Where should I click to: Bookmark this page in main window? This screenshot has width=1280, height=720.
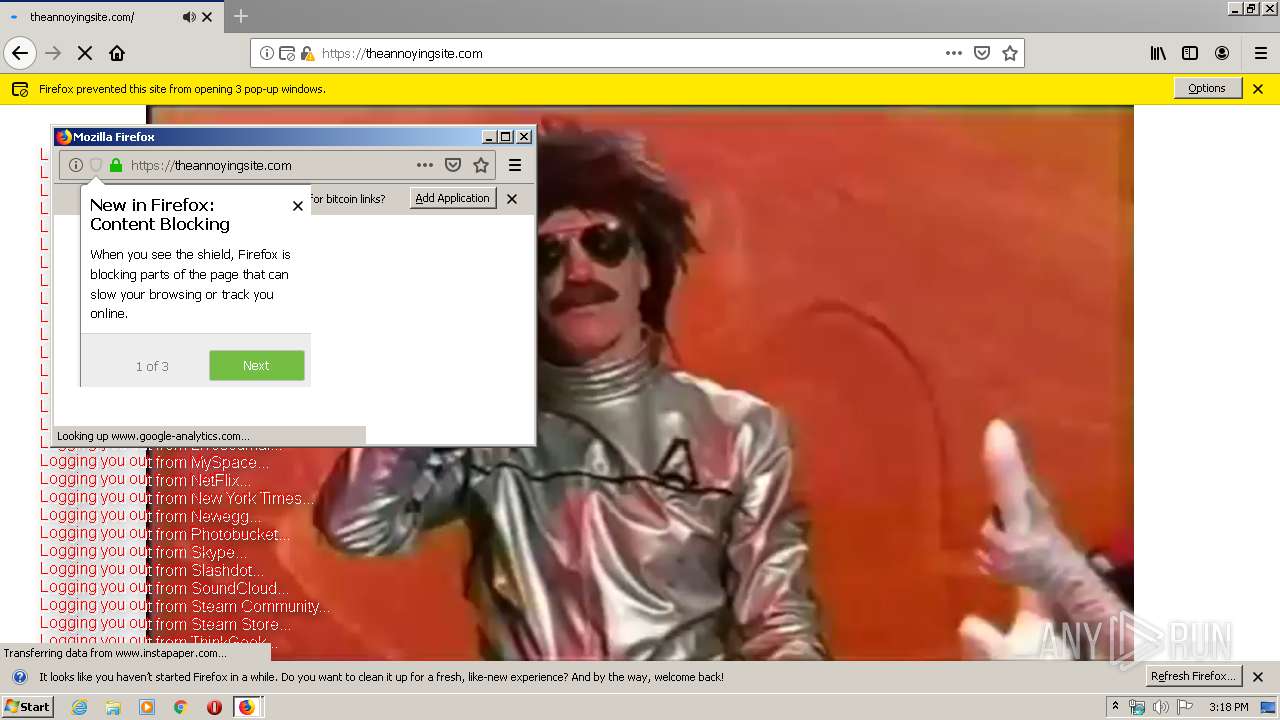point(1010,53)
